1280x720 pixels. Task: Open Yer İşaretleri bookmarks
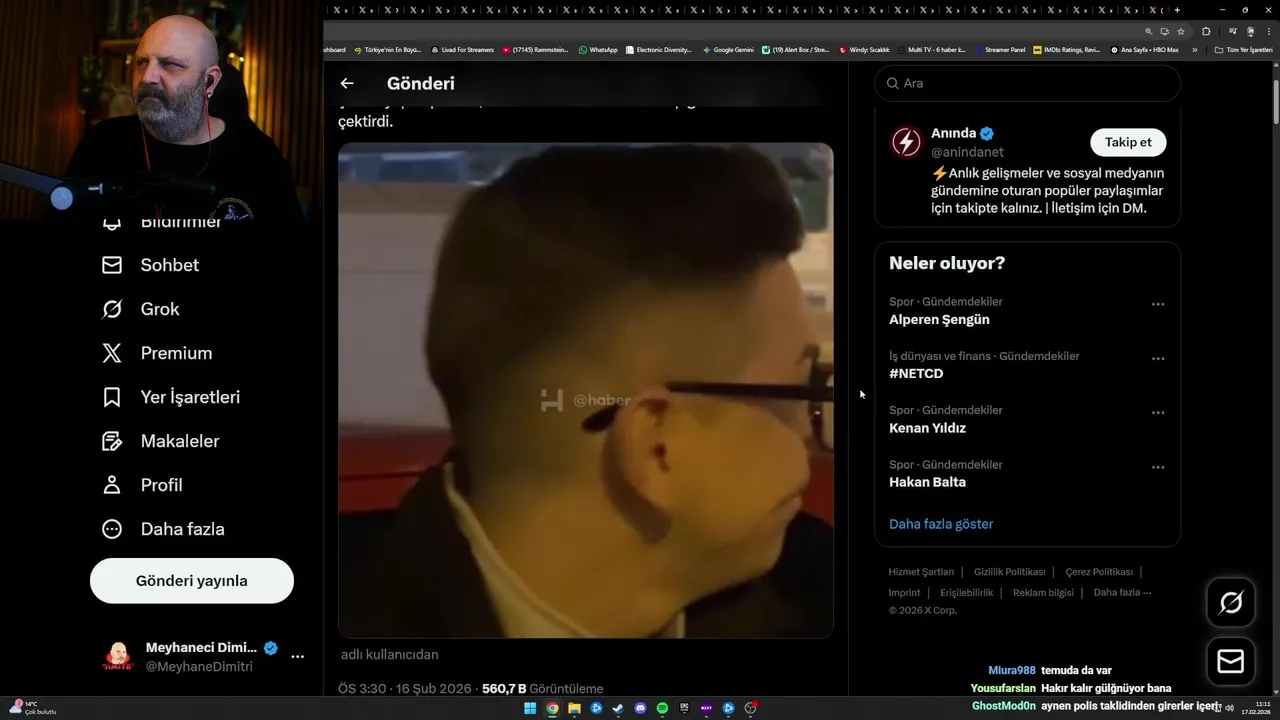coord(171,397)
